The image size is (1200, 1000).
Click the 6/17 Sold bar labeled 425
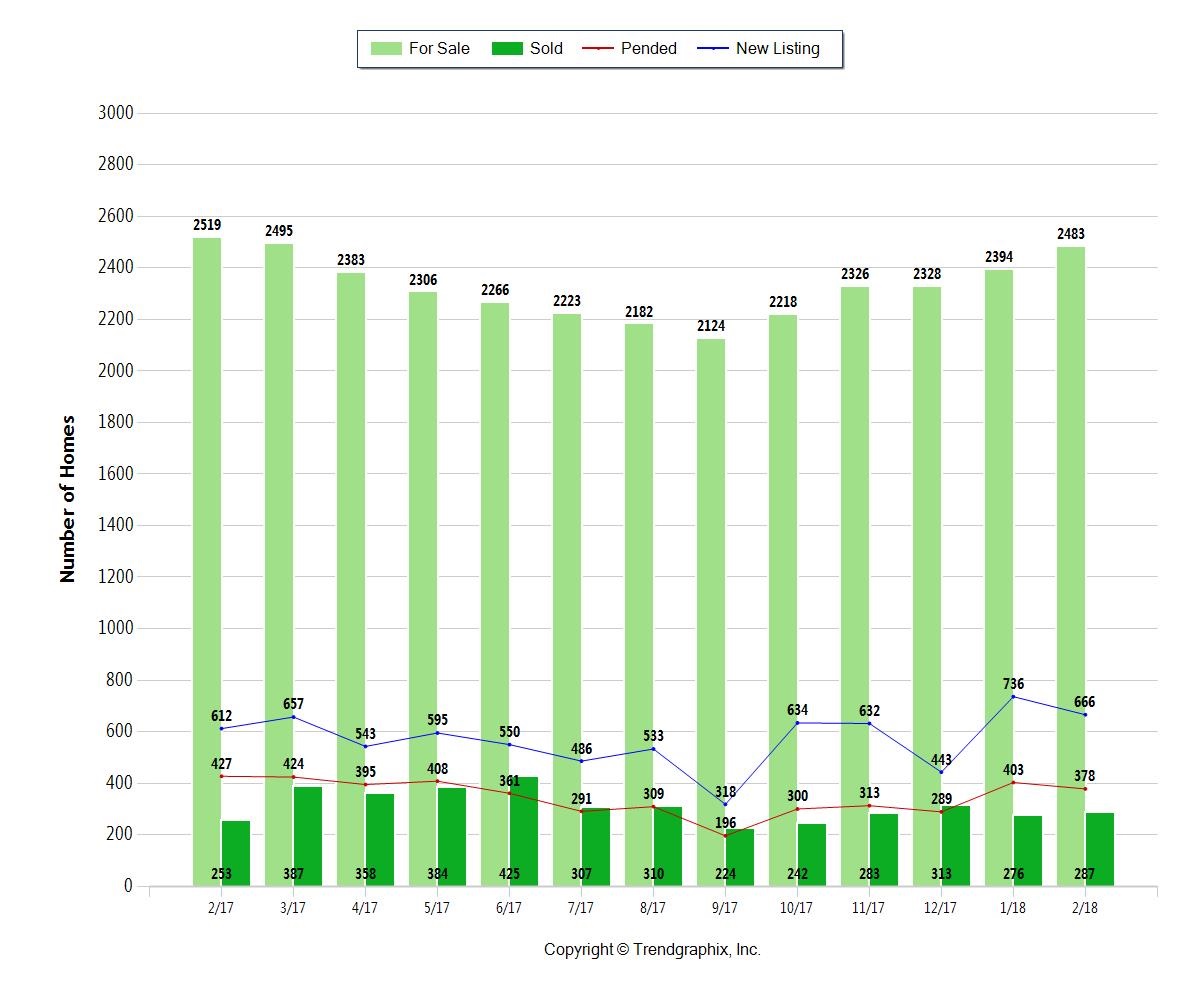click(523, 830)
